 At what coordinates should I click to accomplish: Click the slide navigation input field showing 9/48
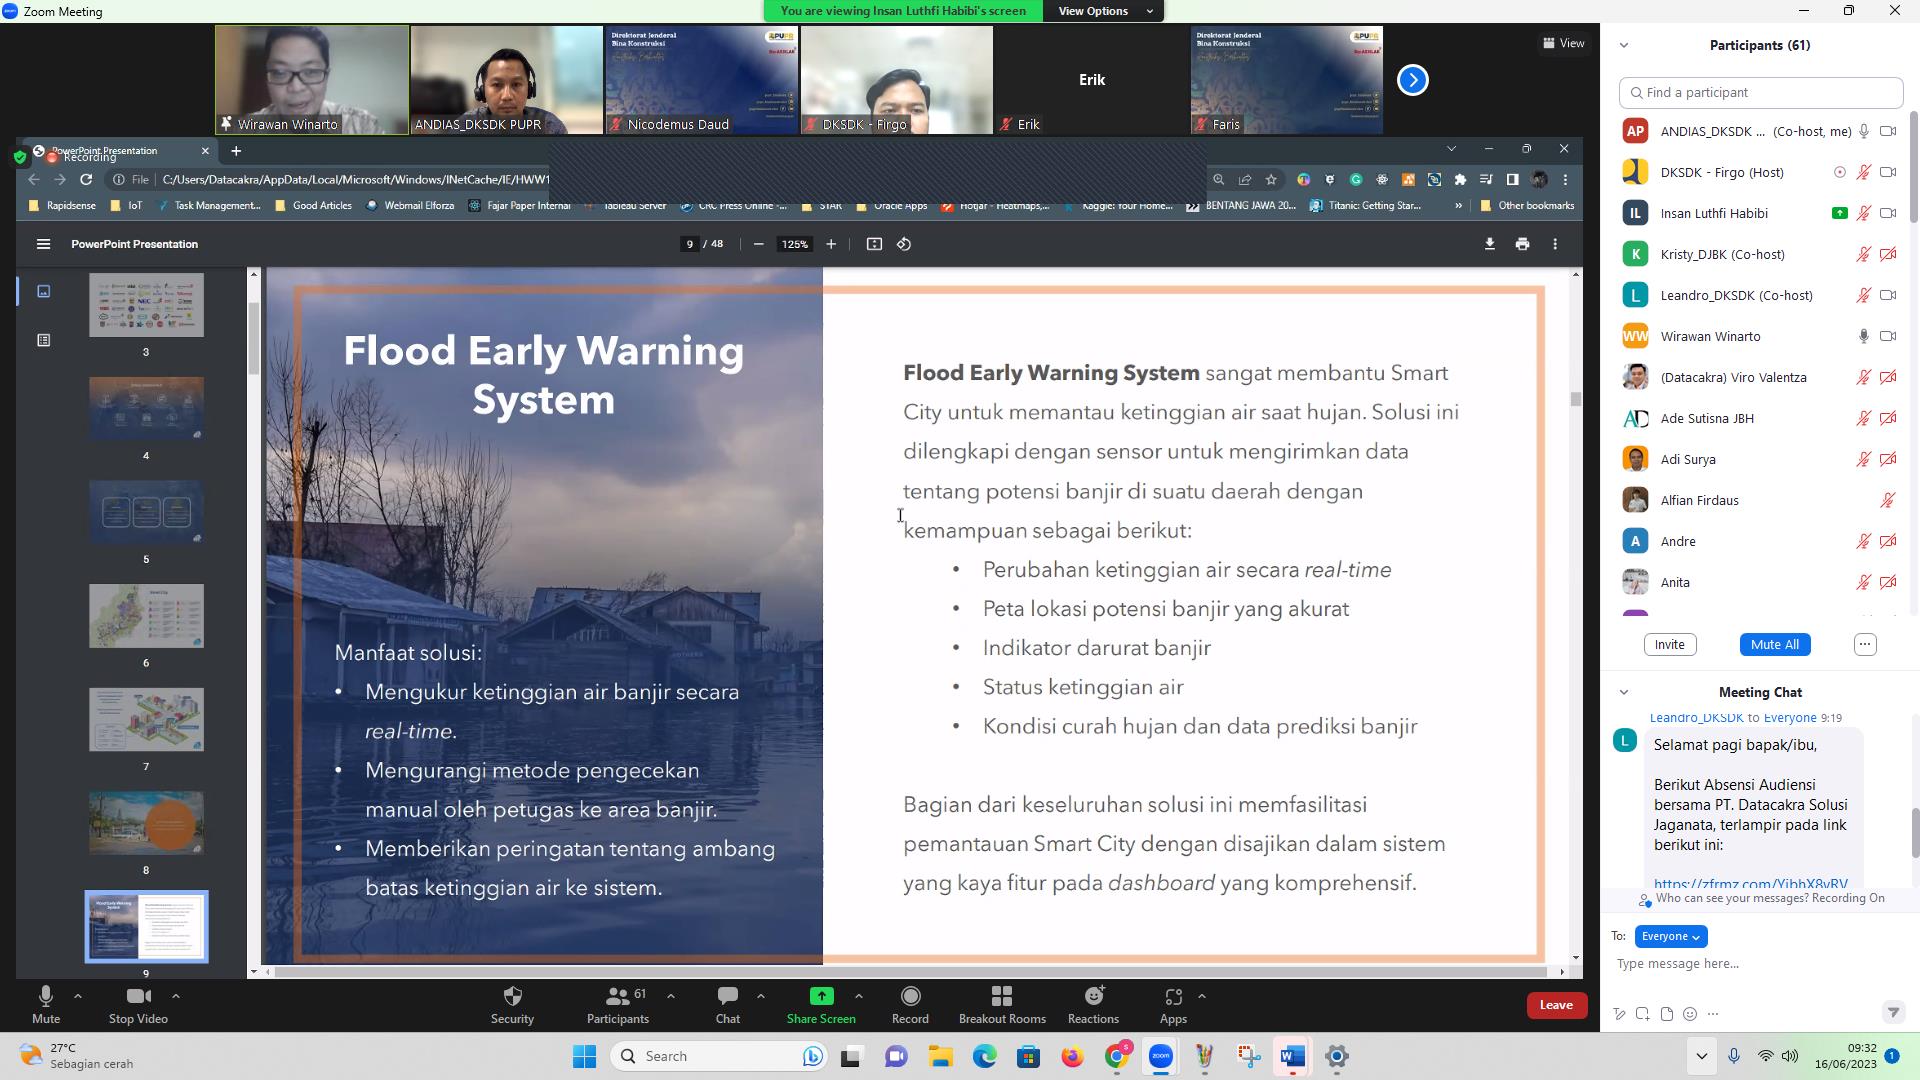[687, 244]
